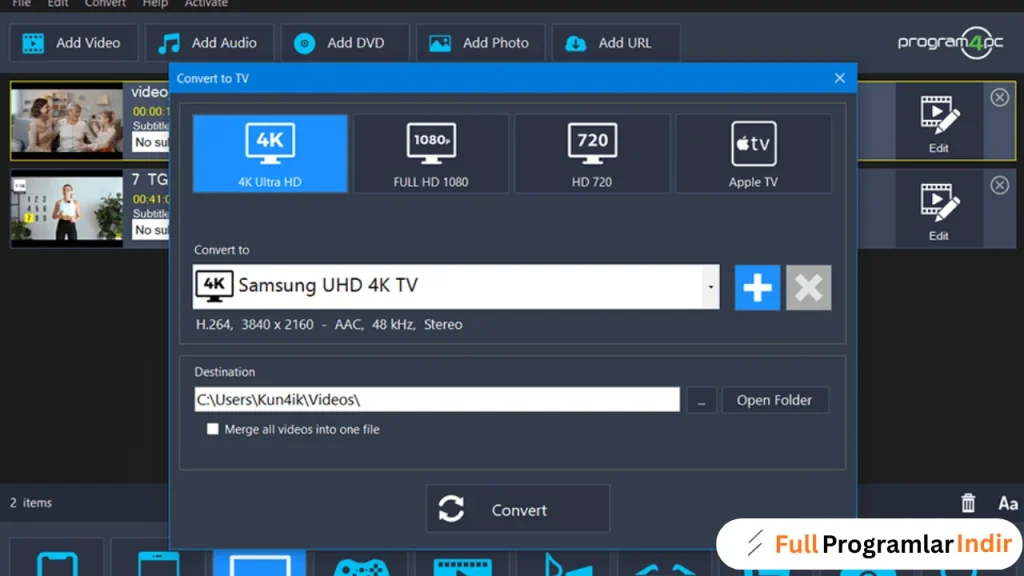Click the 2 items status text
The width and height of the screenshot is (1024, 576).
tap(31, 503)
